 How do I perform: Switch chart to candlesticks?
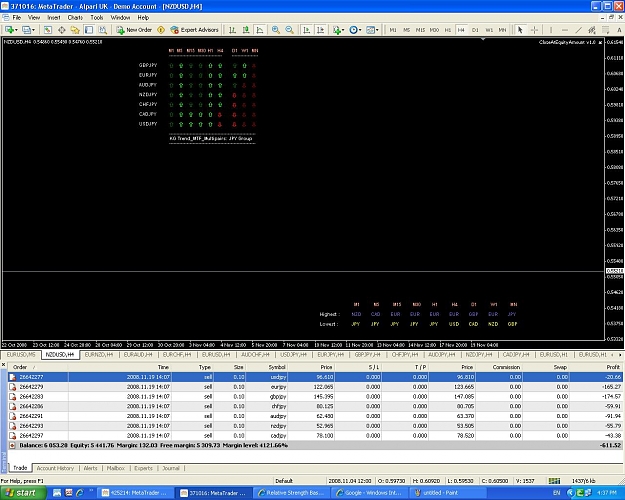(246, 30)
